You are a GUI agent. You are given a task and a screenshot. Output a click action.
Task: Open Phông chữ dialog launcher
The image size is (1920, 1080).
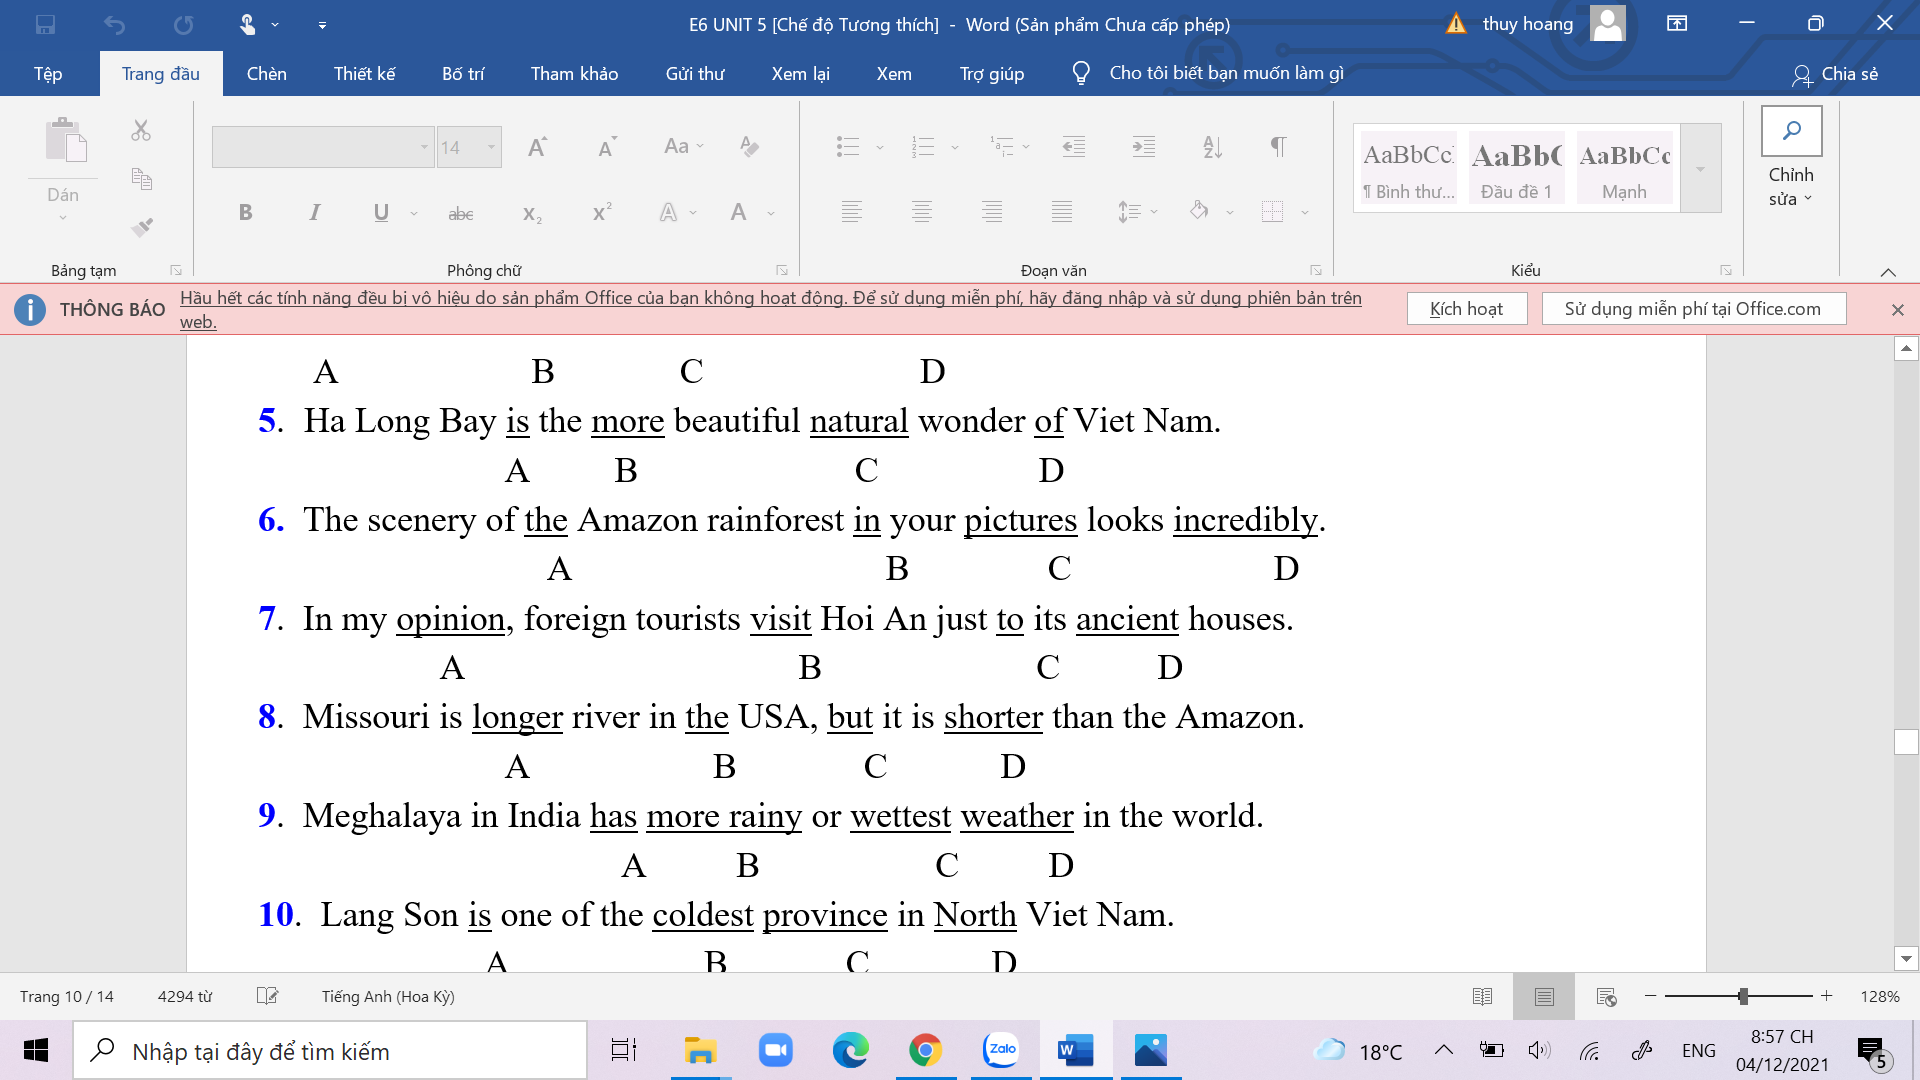pyautogui.click(x=782, y=270)
